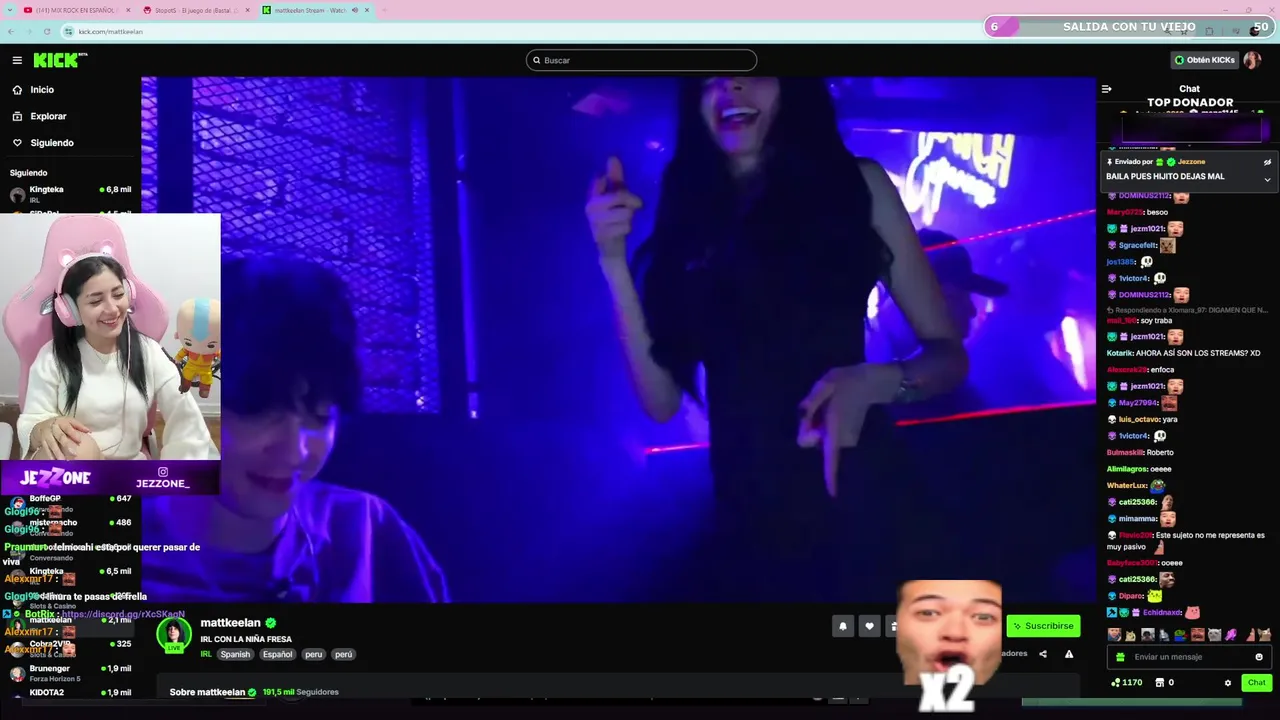Open KIDOTA2 channel in sidebar
This screenshot has width=1280, height=720.
70,693
